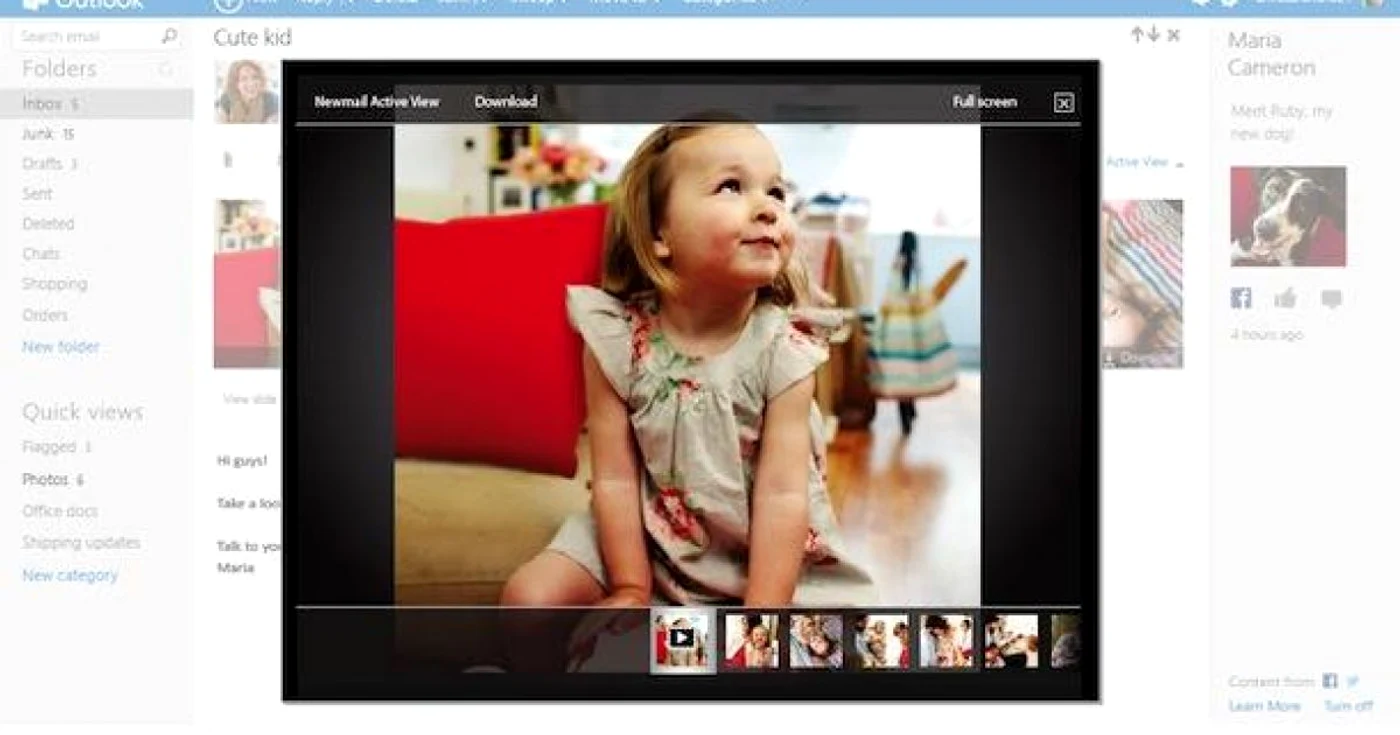Click Maria's sender profile photo
This screenshot has height=735, width=1400.
246,91
